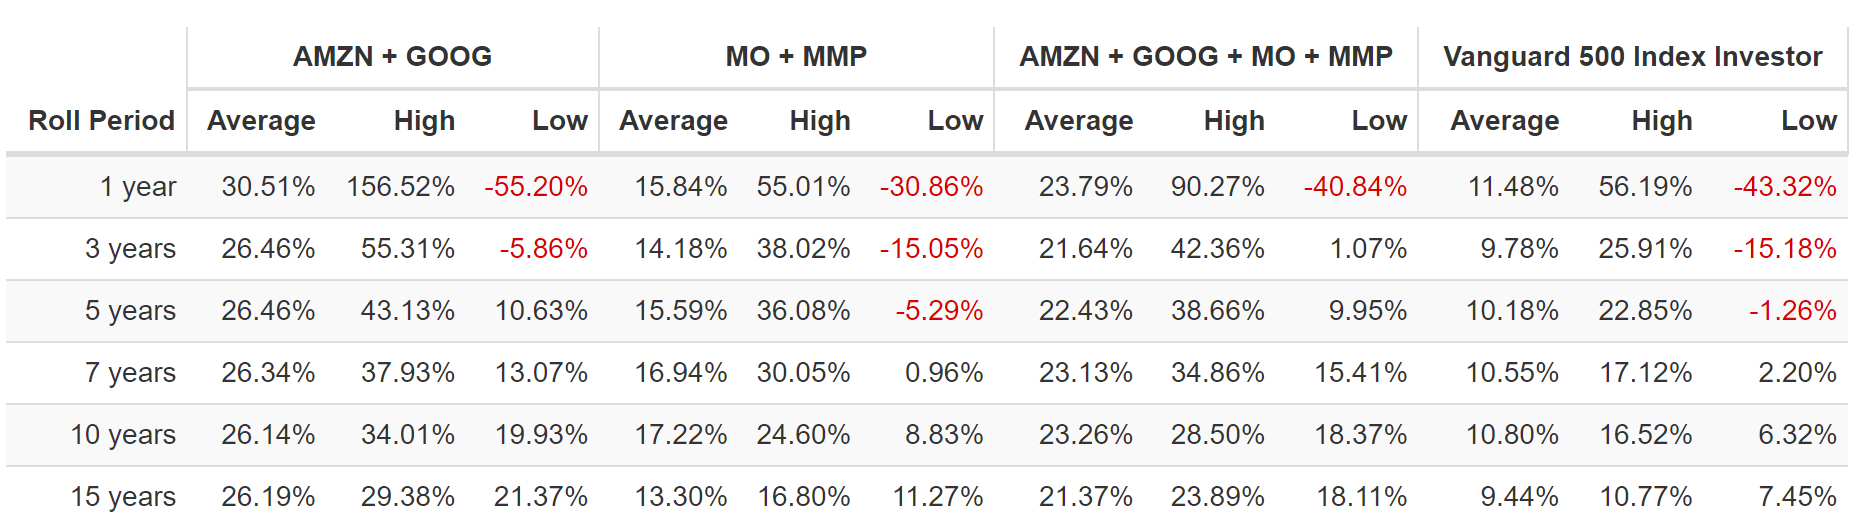
Task: Click the 15 years row label
Action: pos(123,497)
